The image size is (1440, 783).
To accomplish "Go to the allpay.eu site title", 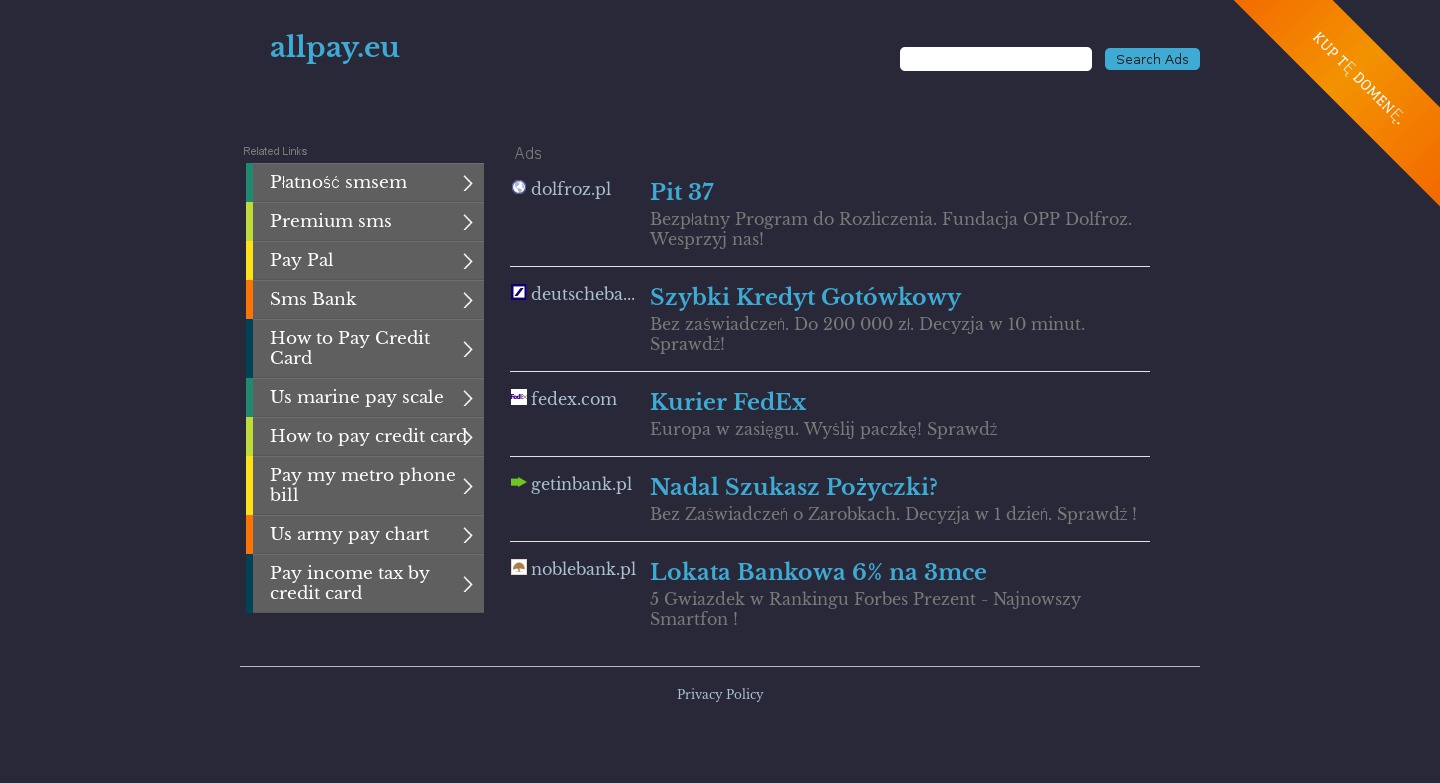I will (x=335, y=47).
